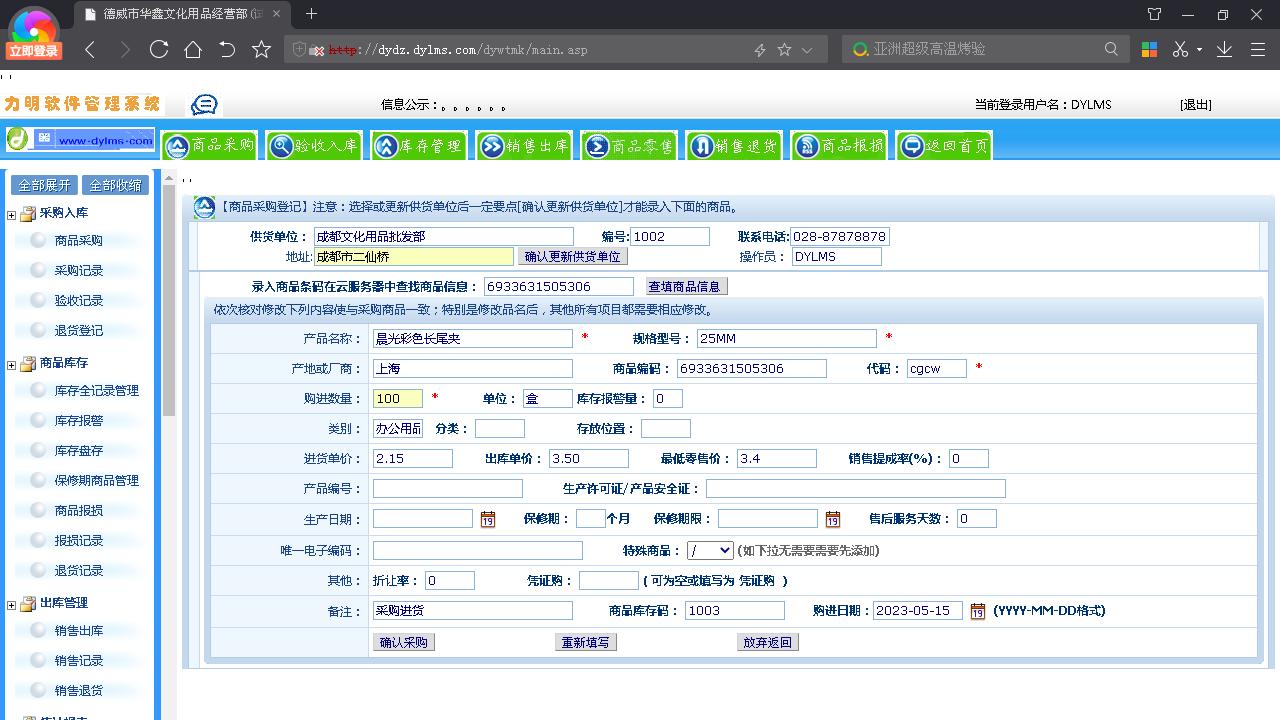The height and width of the screenshot is (720, 1280).
Task: Open the calendar picker beside 购进日期
Action: (x=979, y=611)
